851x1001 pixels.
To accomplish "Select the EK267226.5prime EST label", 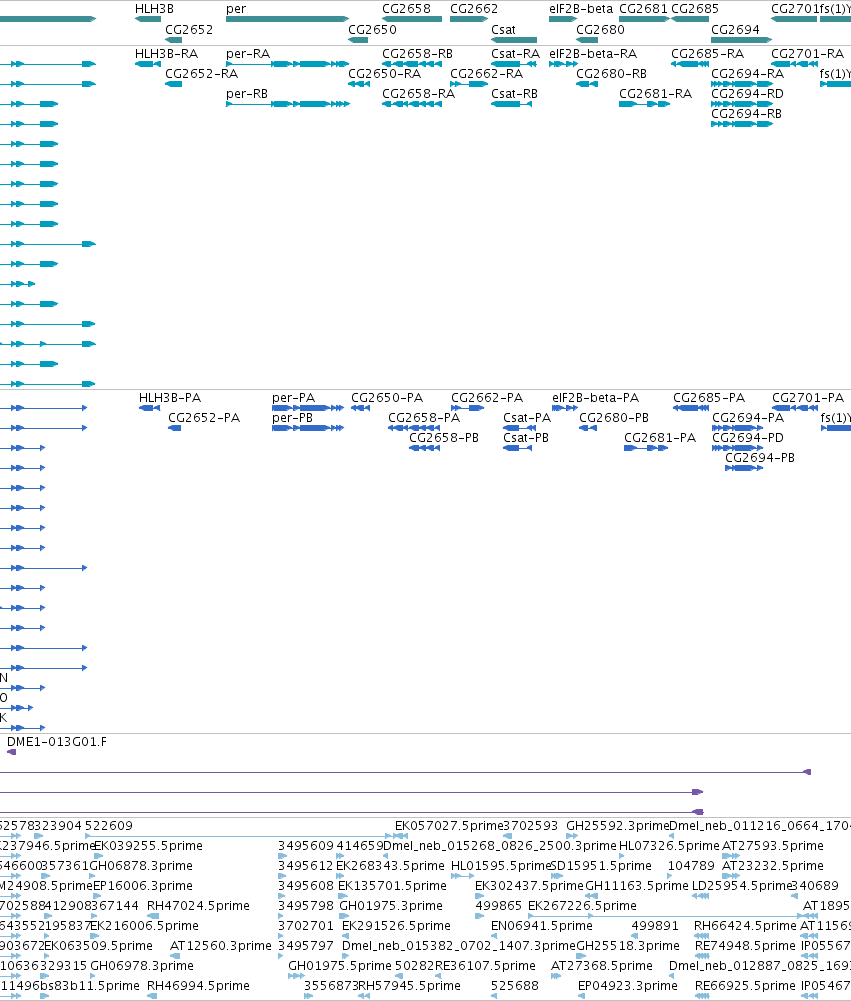I will click(x=582, y=906).
